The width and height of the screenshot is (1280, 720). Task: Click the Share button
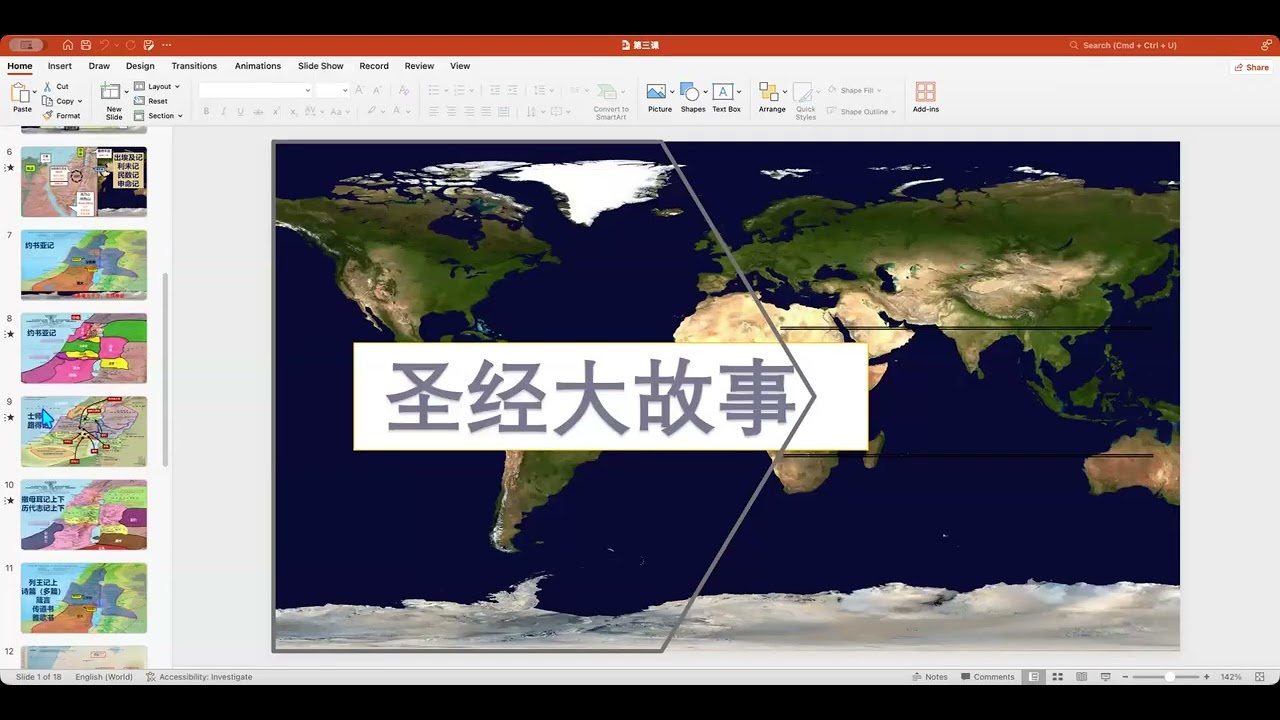pos(1251,67)
